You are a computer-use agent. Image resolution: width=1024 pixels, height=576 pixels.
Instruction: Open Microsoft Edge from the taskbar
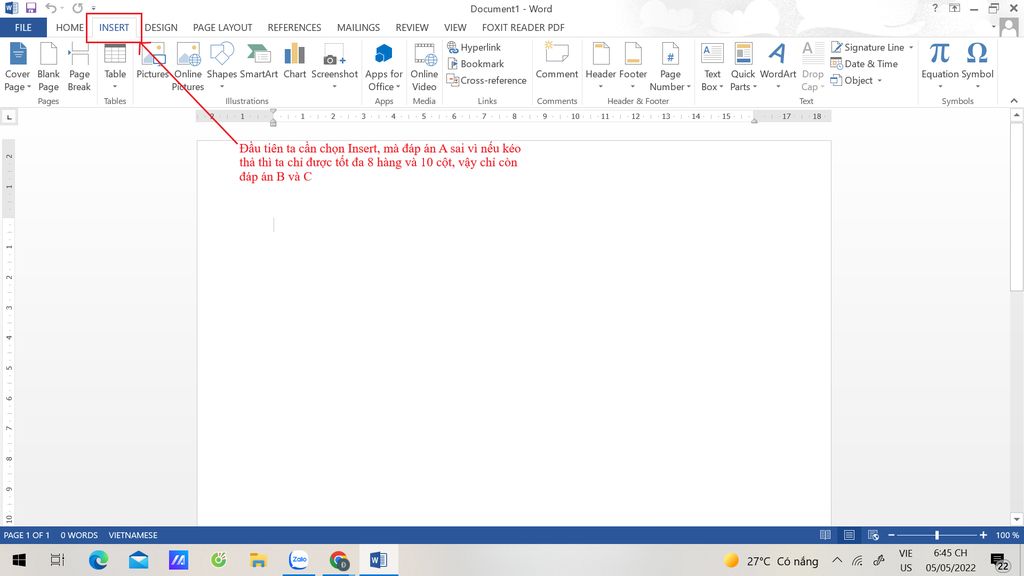click(x=98, y=560)
